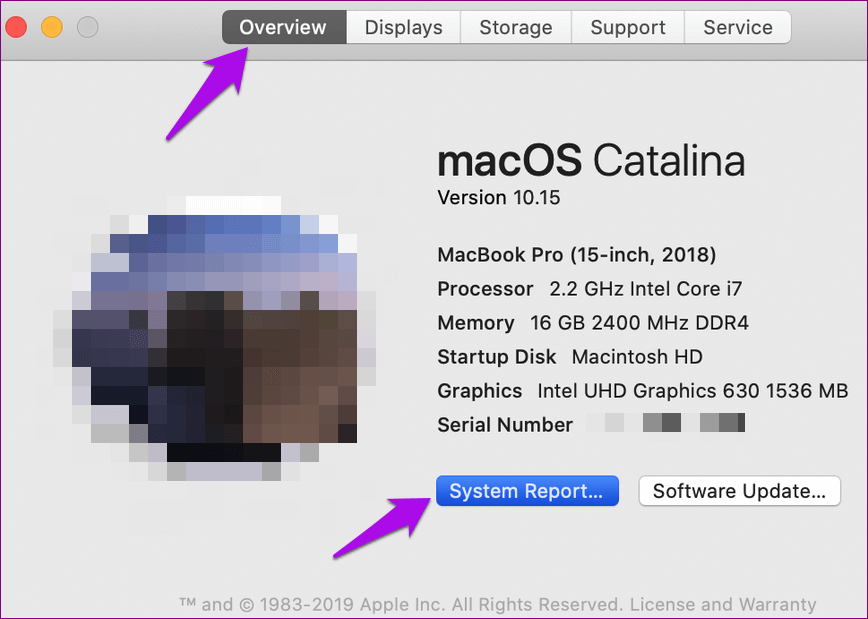The image size is (868, 619).
Task: Go to the Support tab
Action: point(627,27)
